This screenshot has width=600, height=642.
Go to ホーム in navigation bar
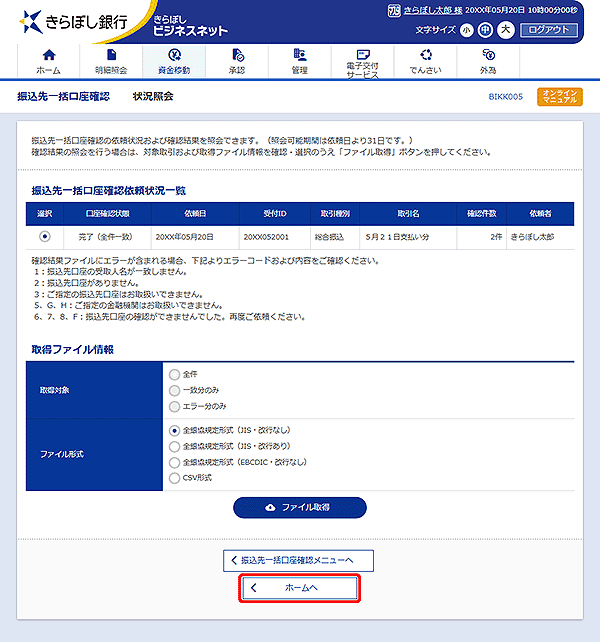pos(49,61)
